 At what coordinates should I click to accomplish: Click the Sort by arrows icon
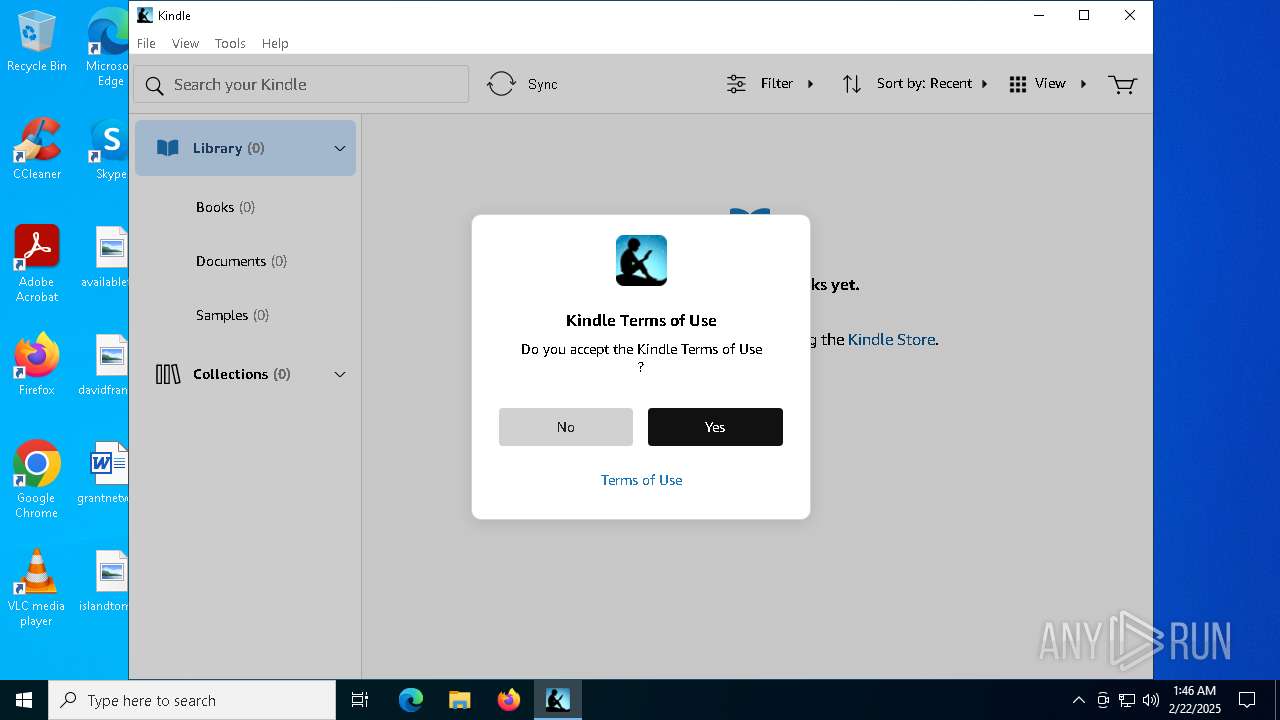[851, 84]
